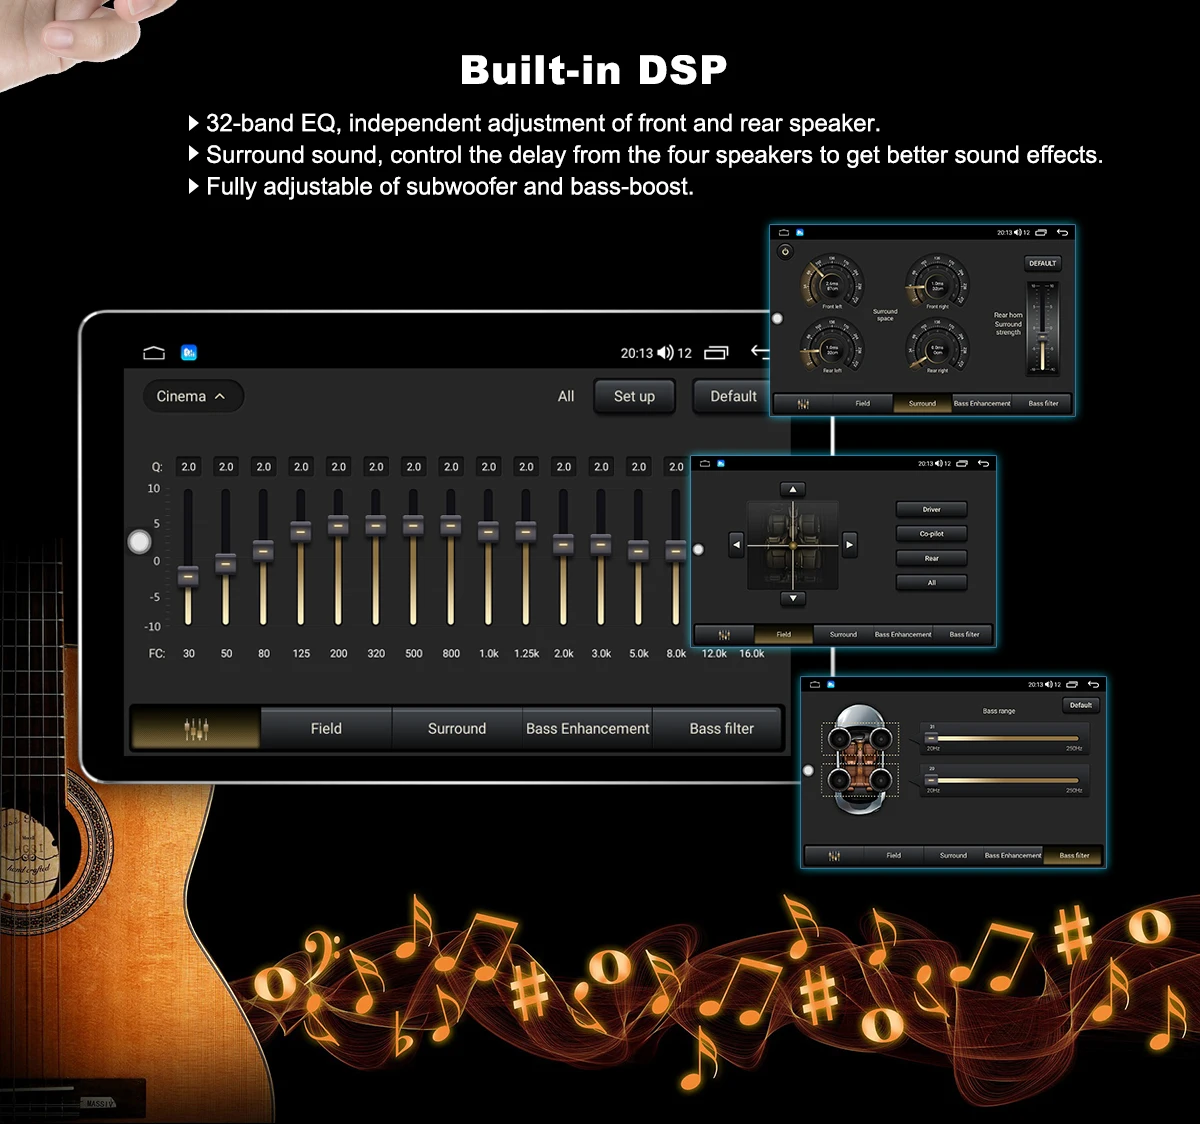
Task: Click Default button in the EQ screen
Action: click(733, 396)
